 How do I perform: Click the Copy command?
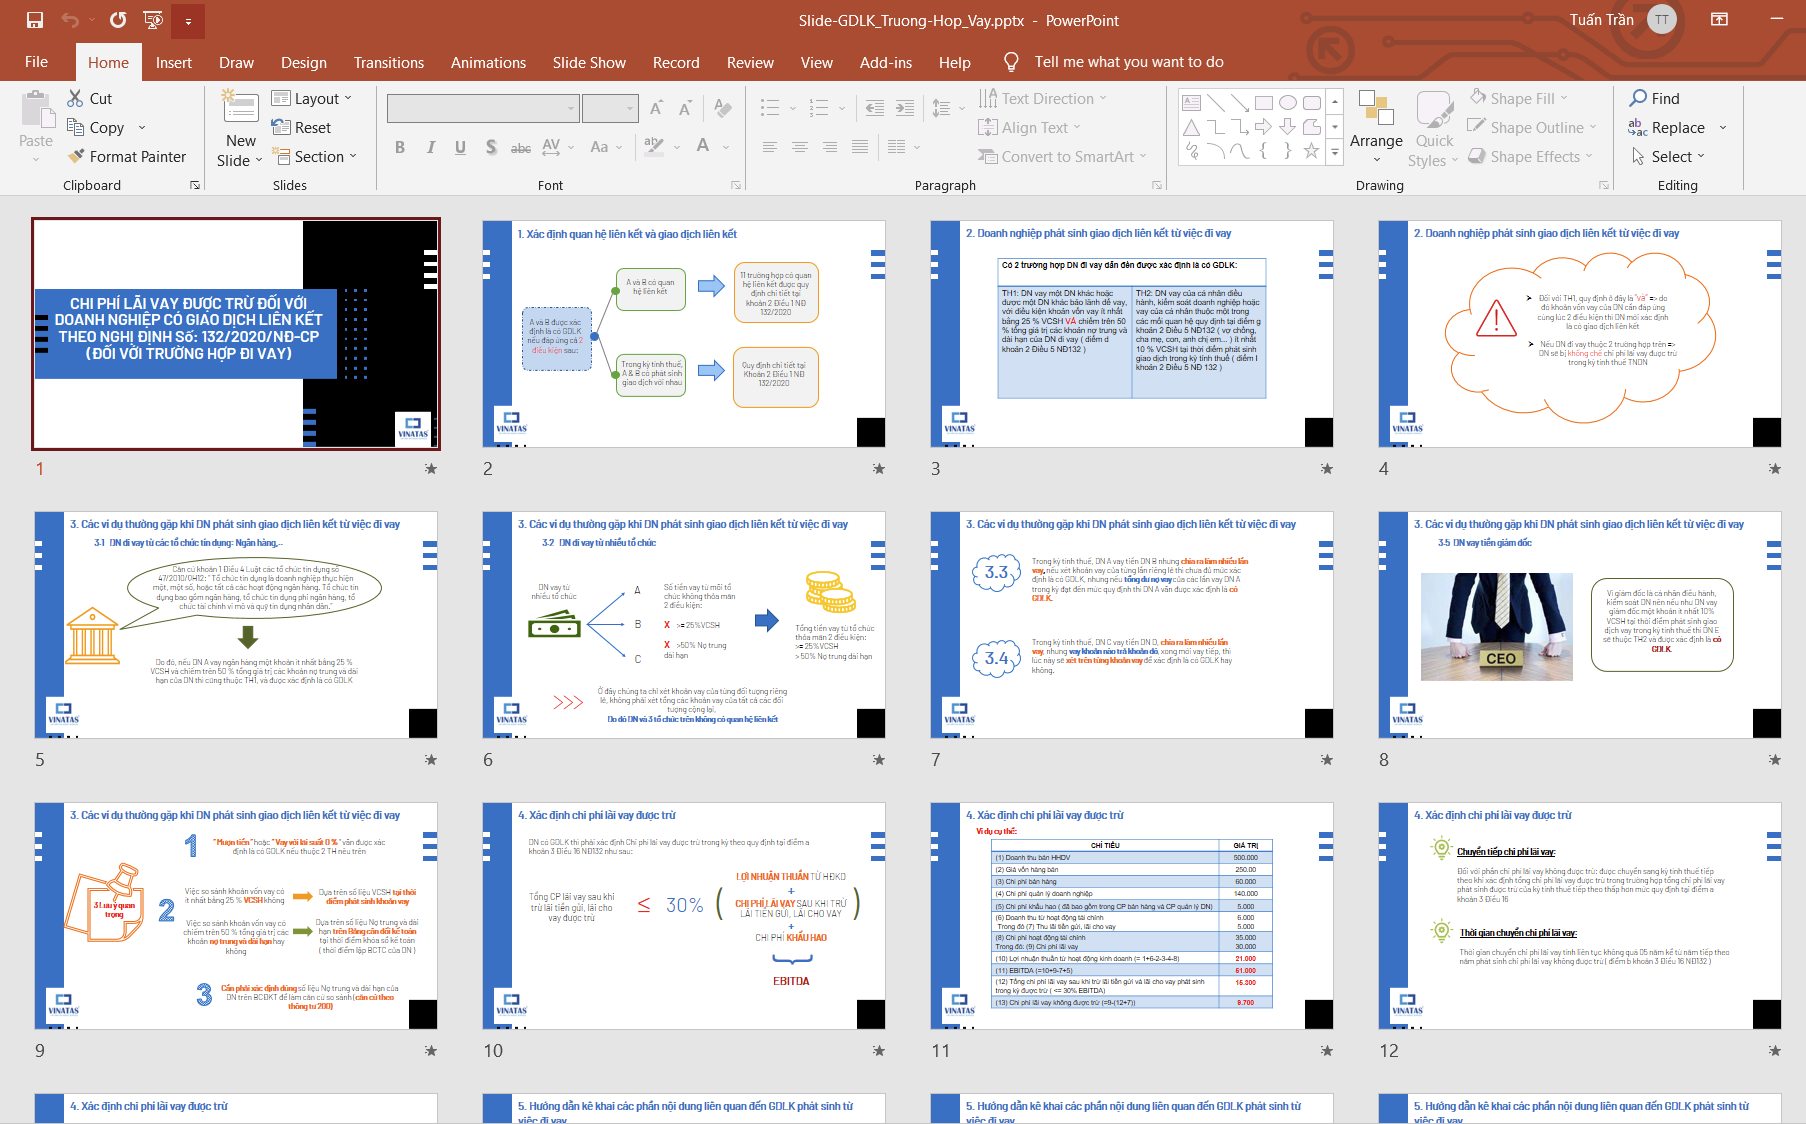click(95, 127)
